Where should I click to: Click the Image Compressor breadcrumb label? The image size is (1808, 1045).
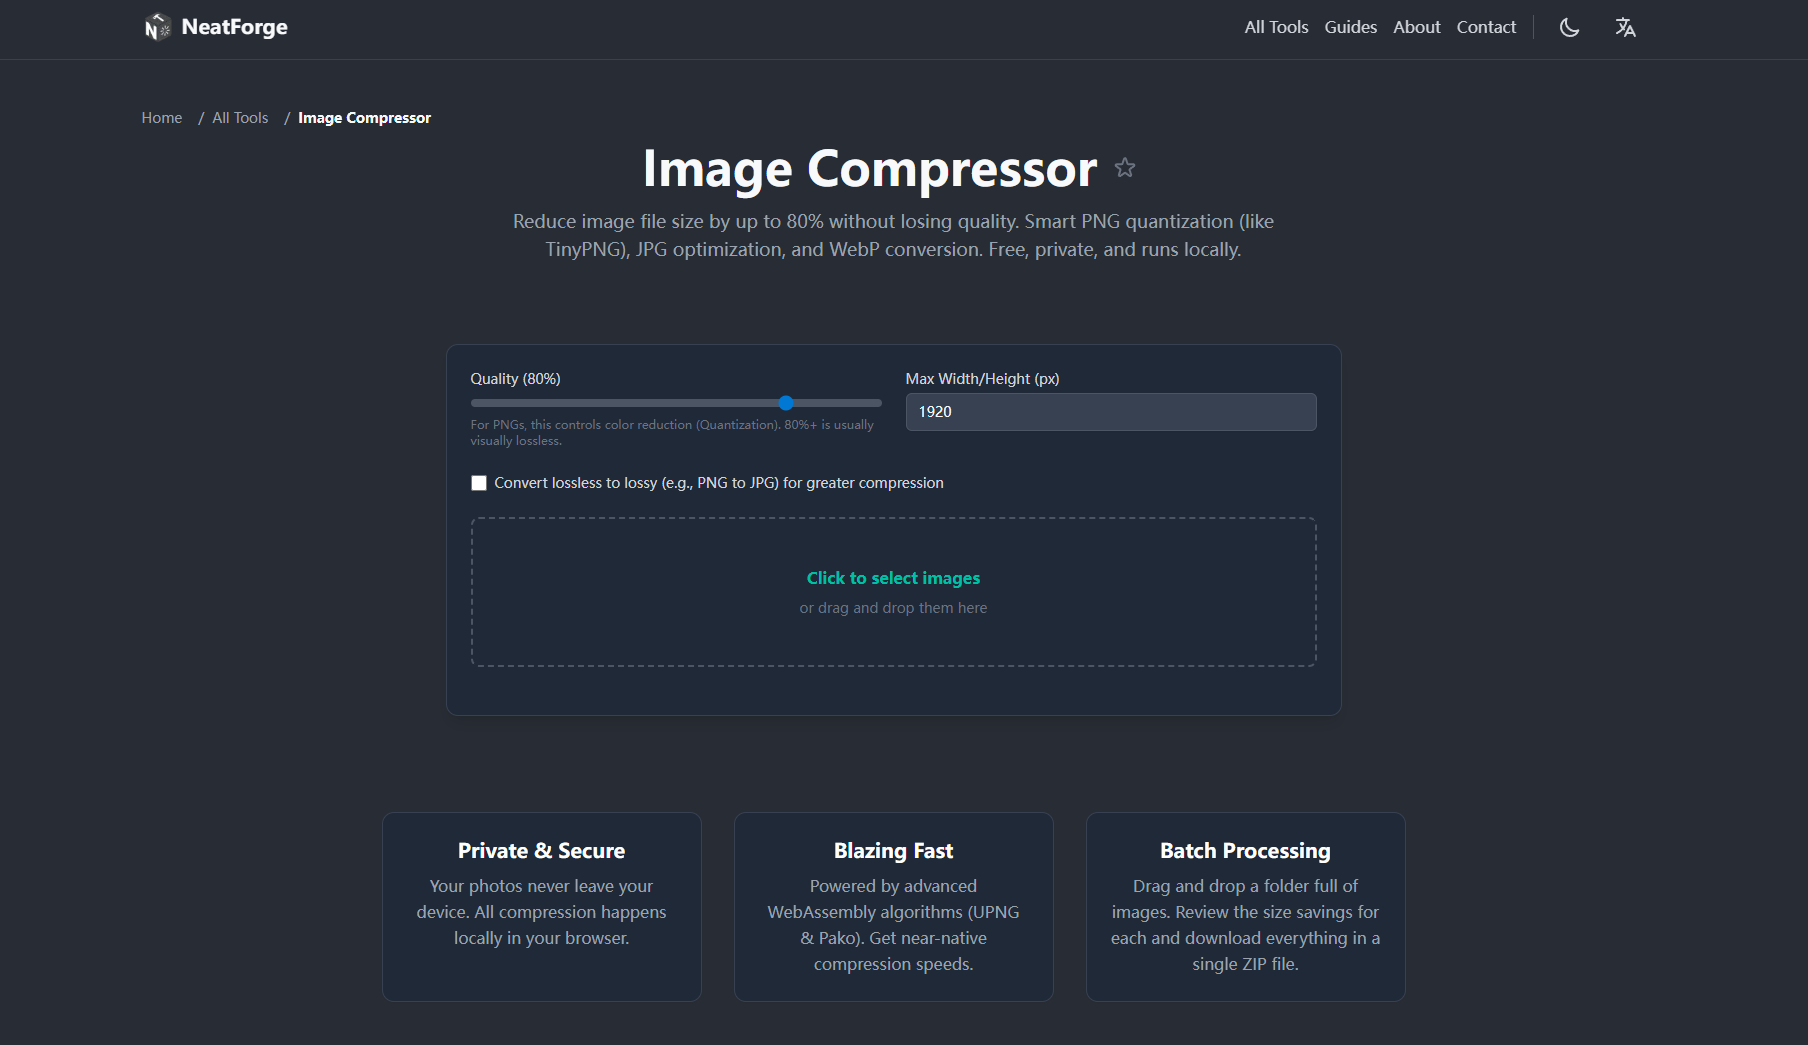click(x=364, y=117)
